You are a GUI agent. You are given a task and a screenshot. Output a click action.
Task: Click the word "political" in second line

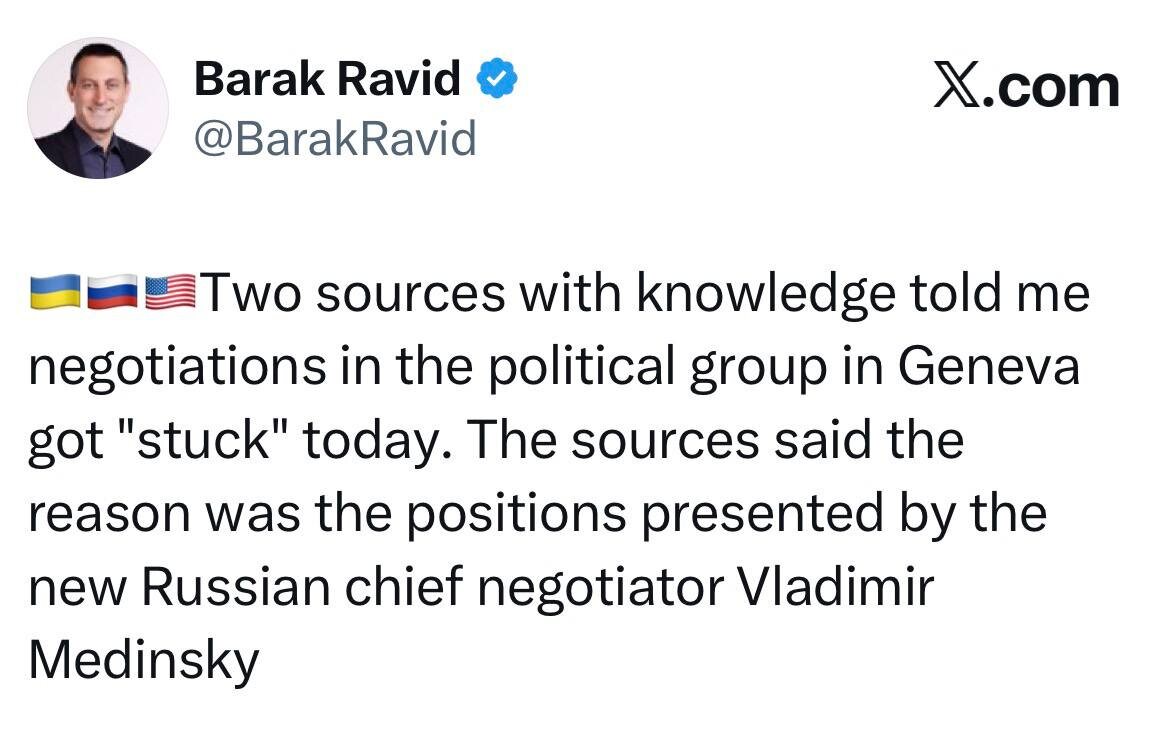coord(582,368)
